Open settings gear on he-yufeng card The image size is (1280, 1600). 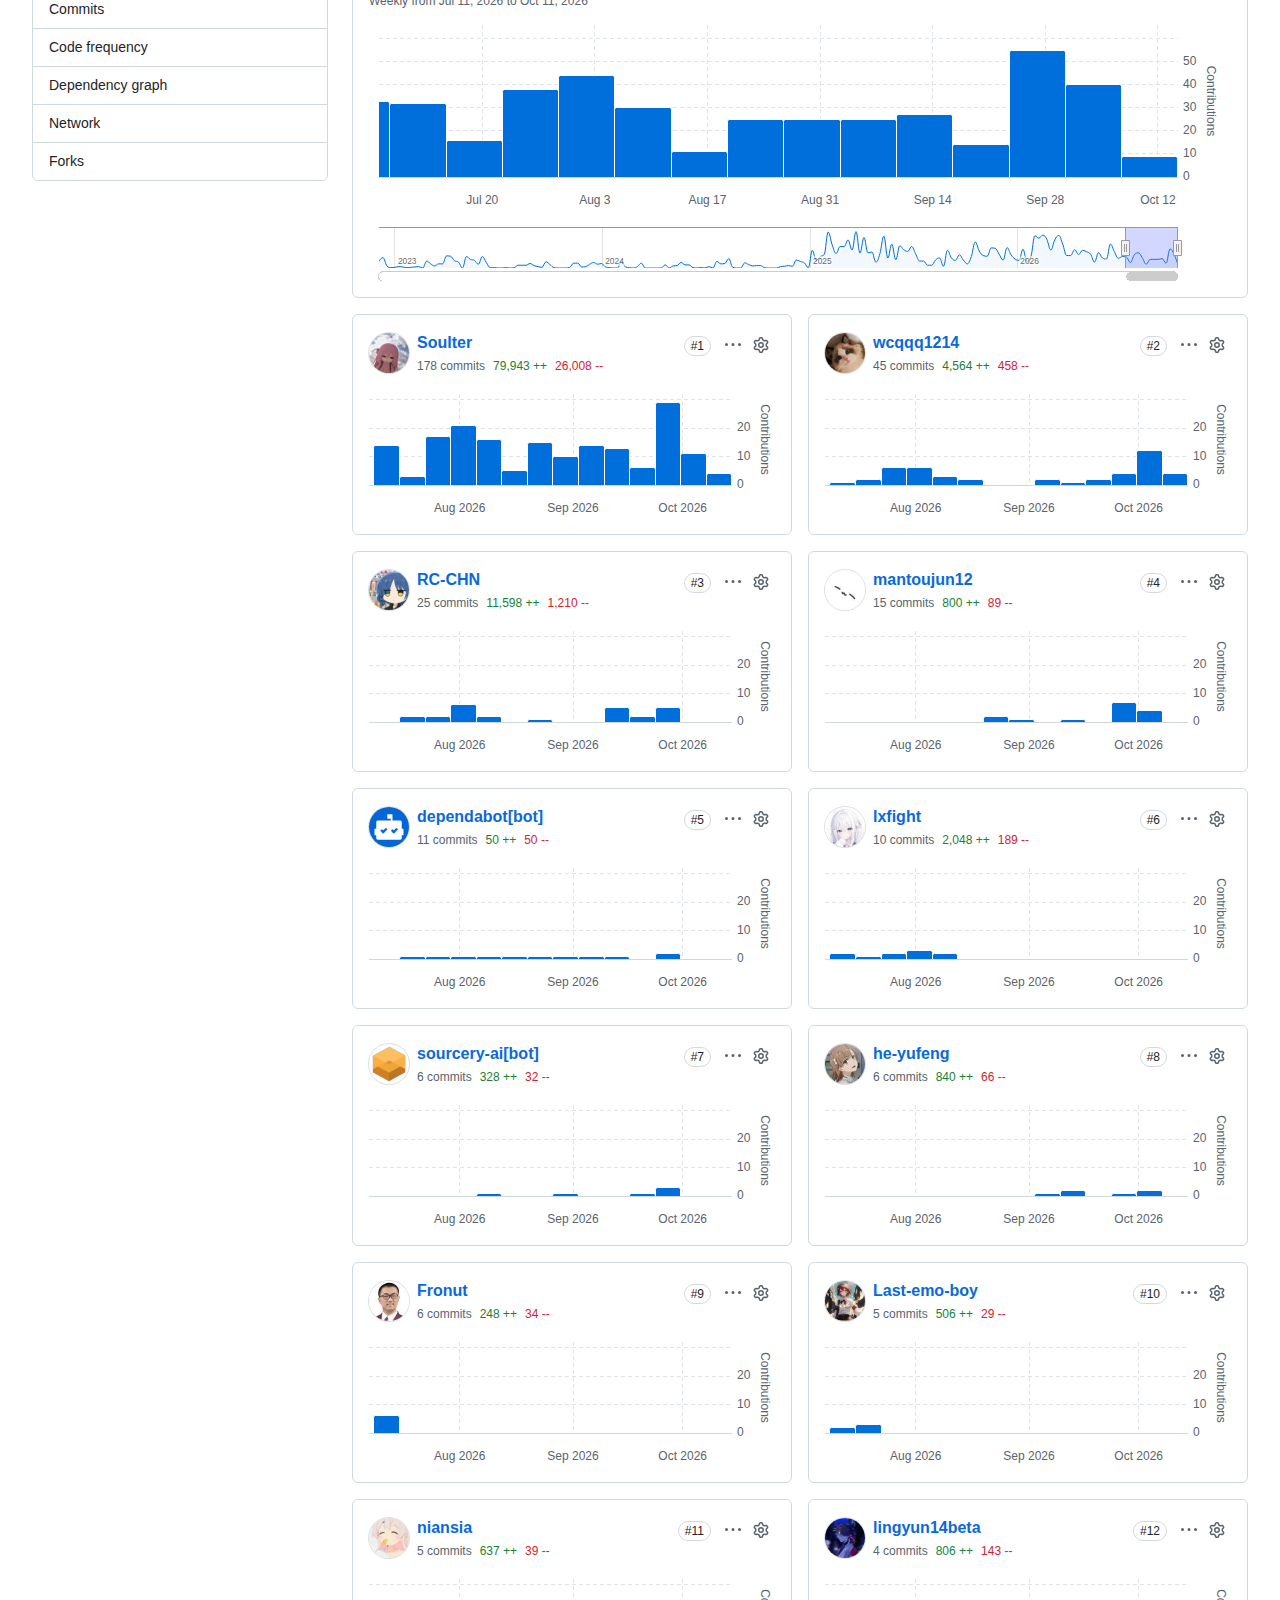pyautogui.click(x=1217, y=1056)
